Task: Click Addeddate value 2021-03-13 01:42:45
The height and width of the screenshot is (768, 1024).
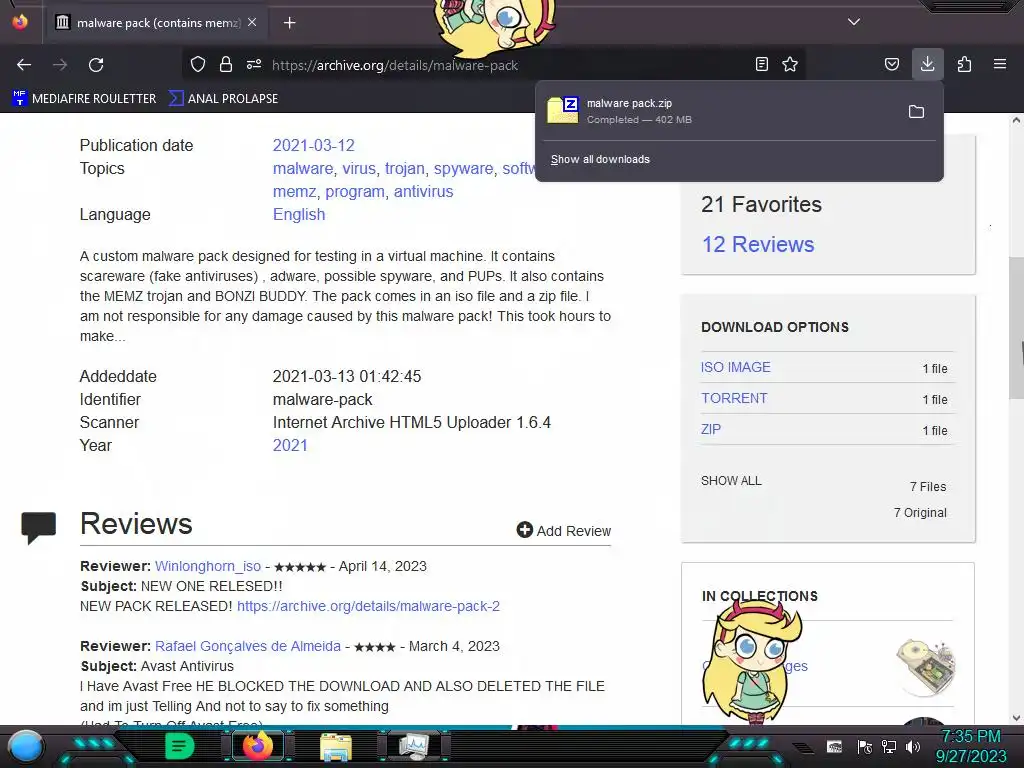Action: click(x=347, y=376)
